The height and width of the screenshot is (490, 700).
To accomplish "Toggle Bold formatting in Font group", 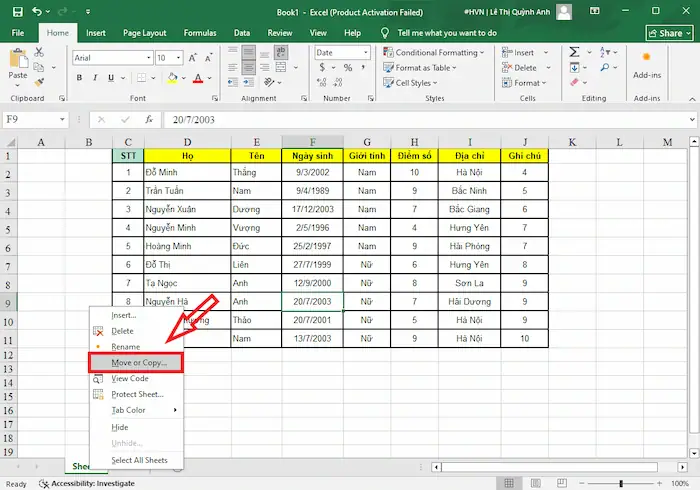I will pos(79,78).
